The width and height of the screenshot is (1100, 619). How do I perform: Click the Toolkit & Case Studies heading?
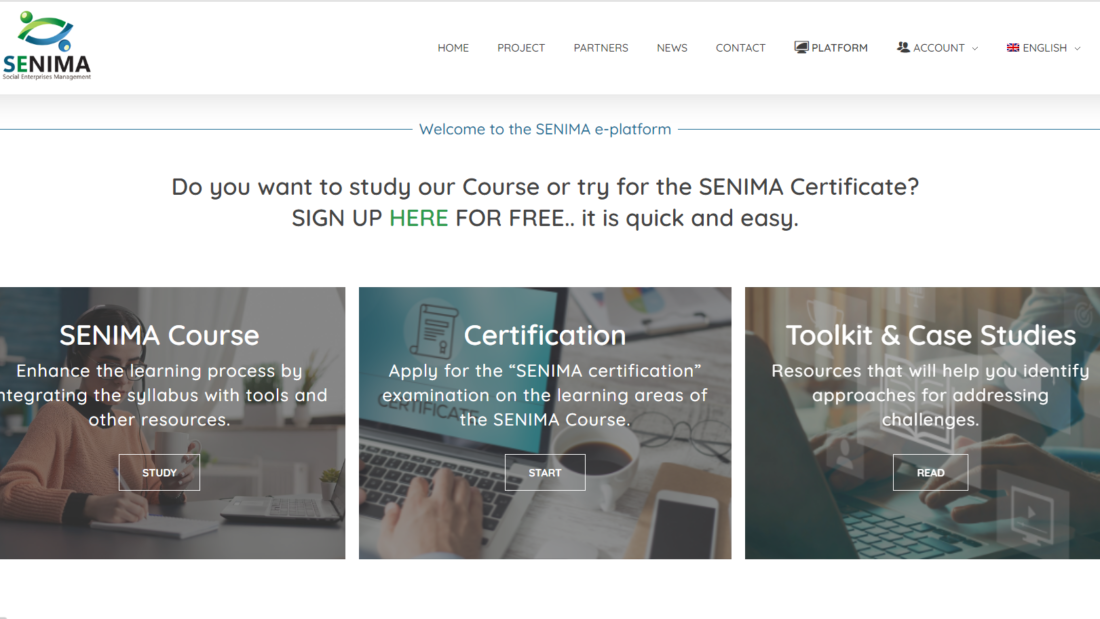click(930, 335)
